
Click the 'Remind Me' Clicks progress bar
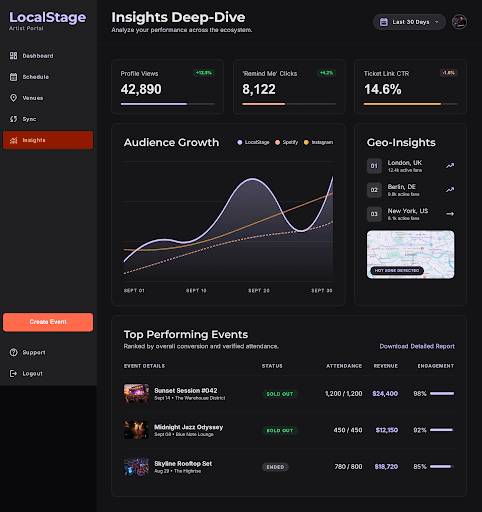pos(289,104)
